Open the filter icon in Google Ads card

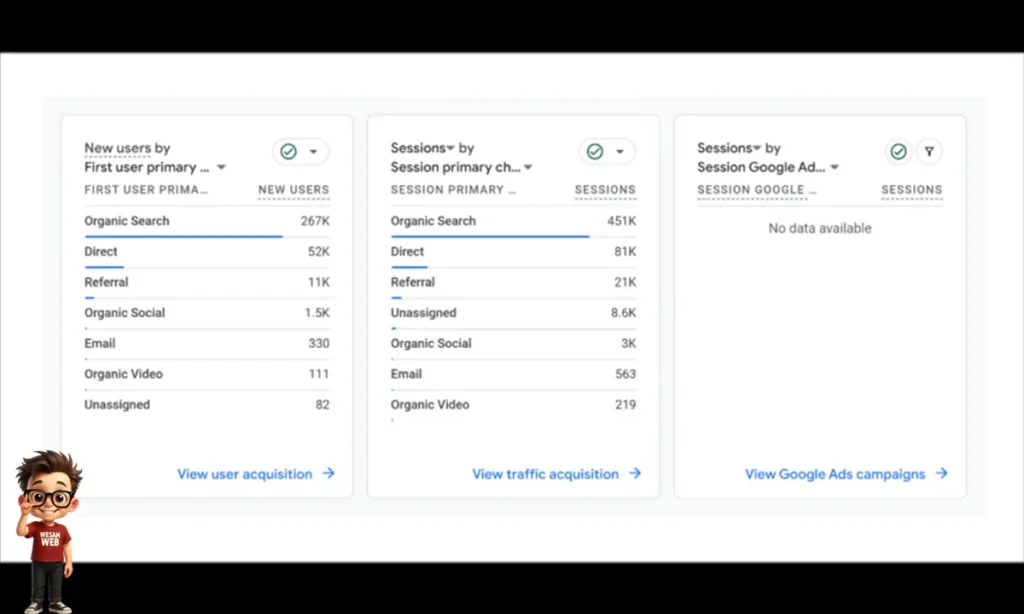[929, 151]
